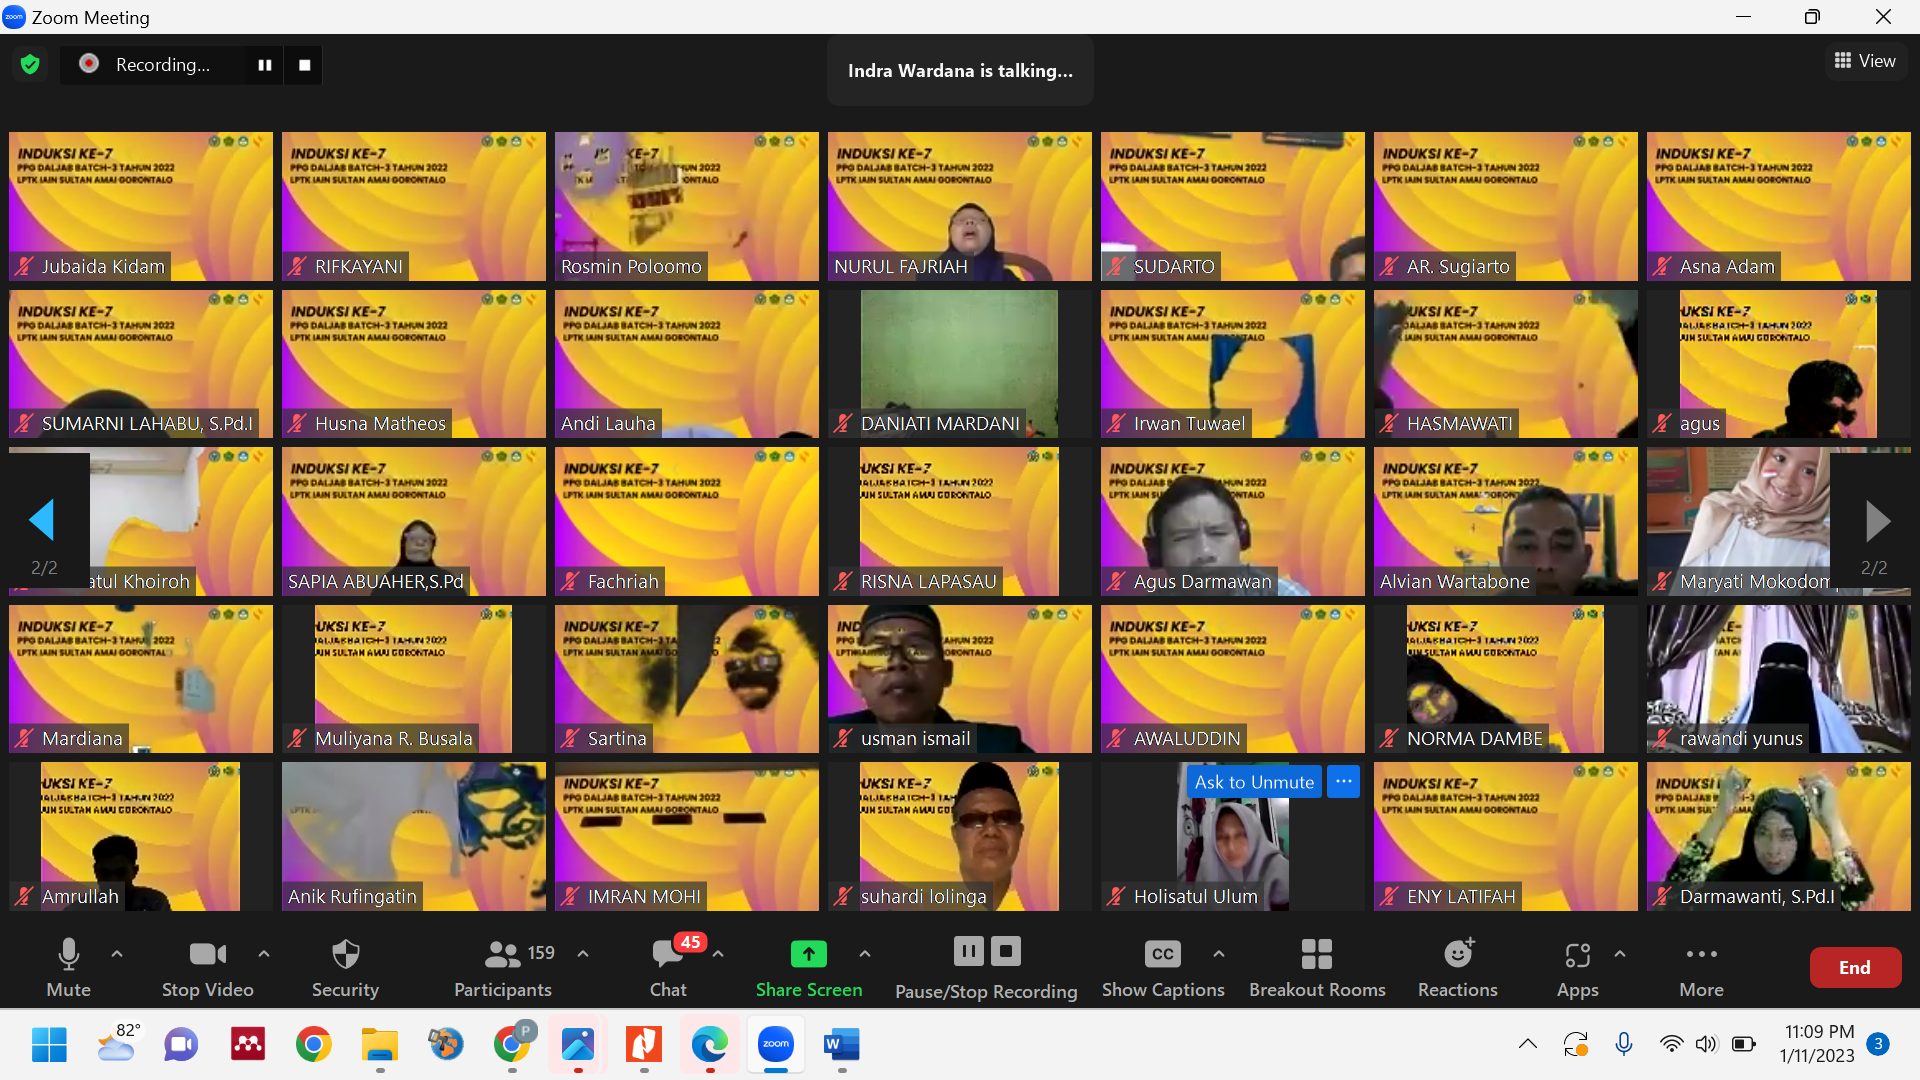Click the green Share Screen icon
1920x1080 pixels.
point(808,954)
